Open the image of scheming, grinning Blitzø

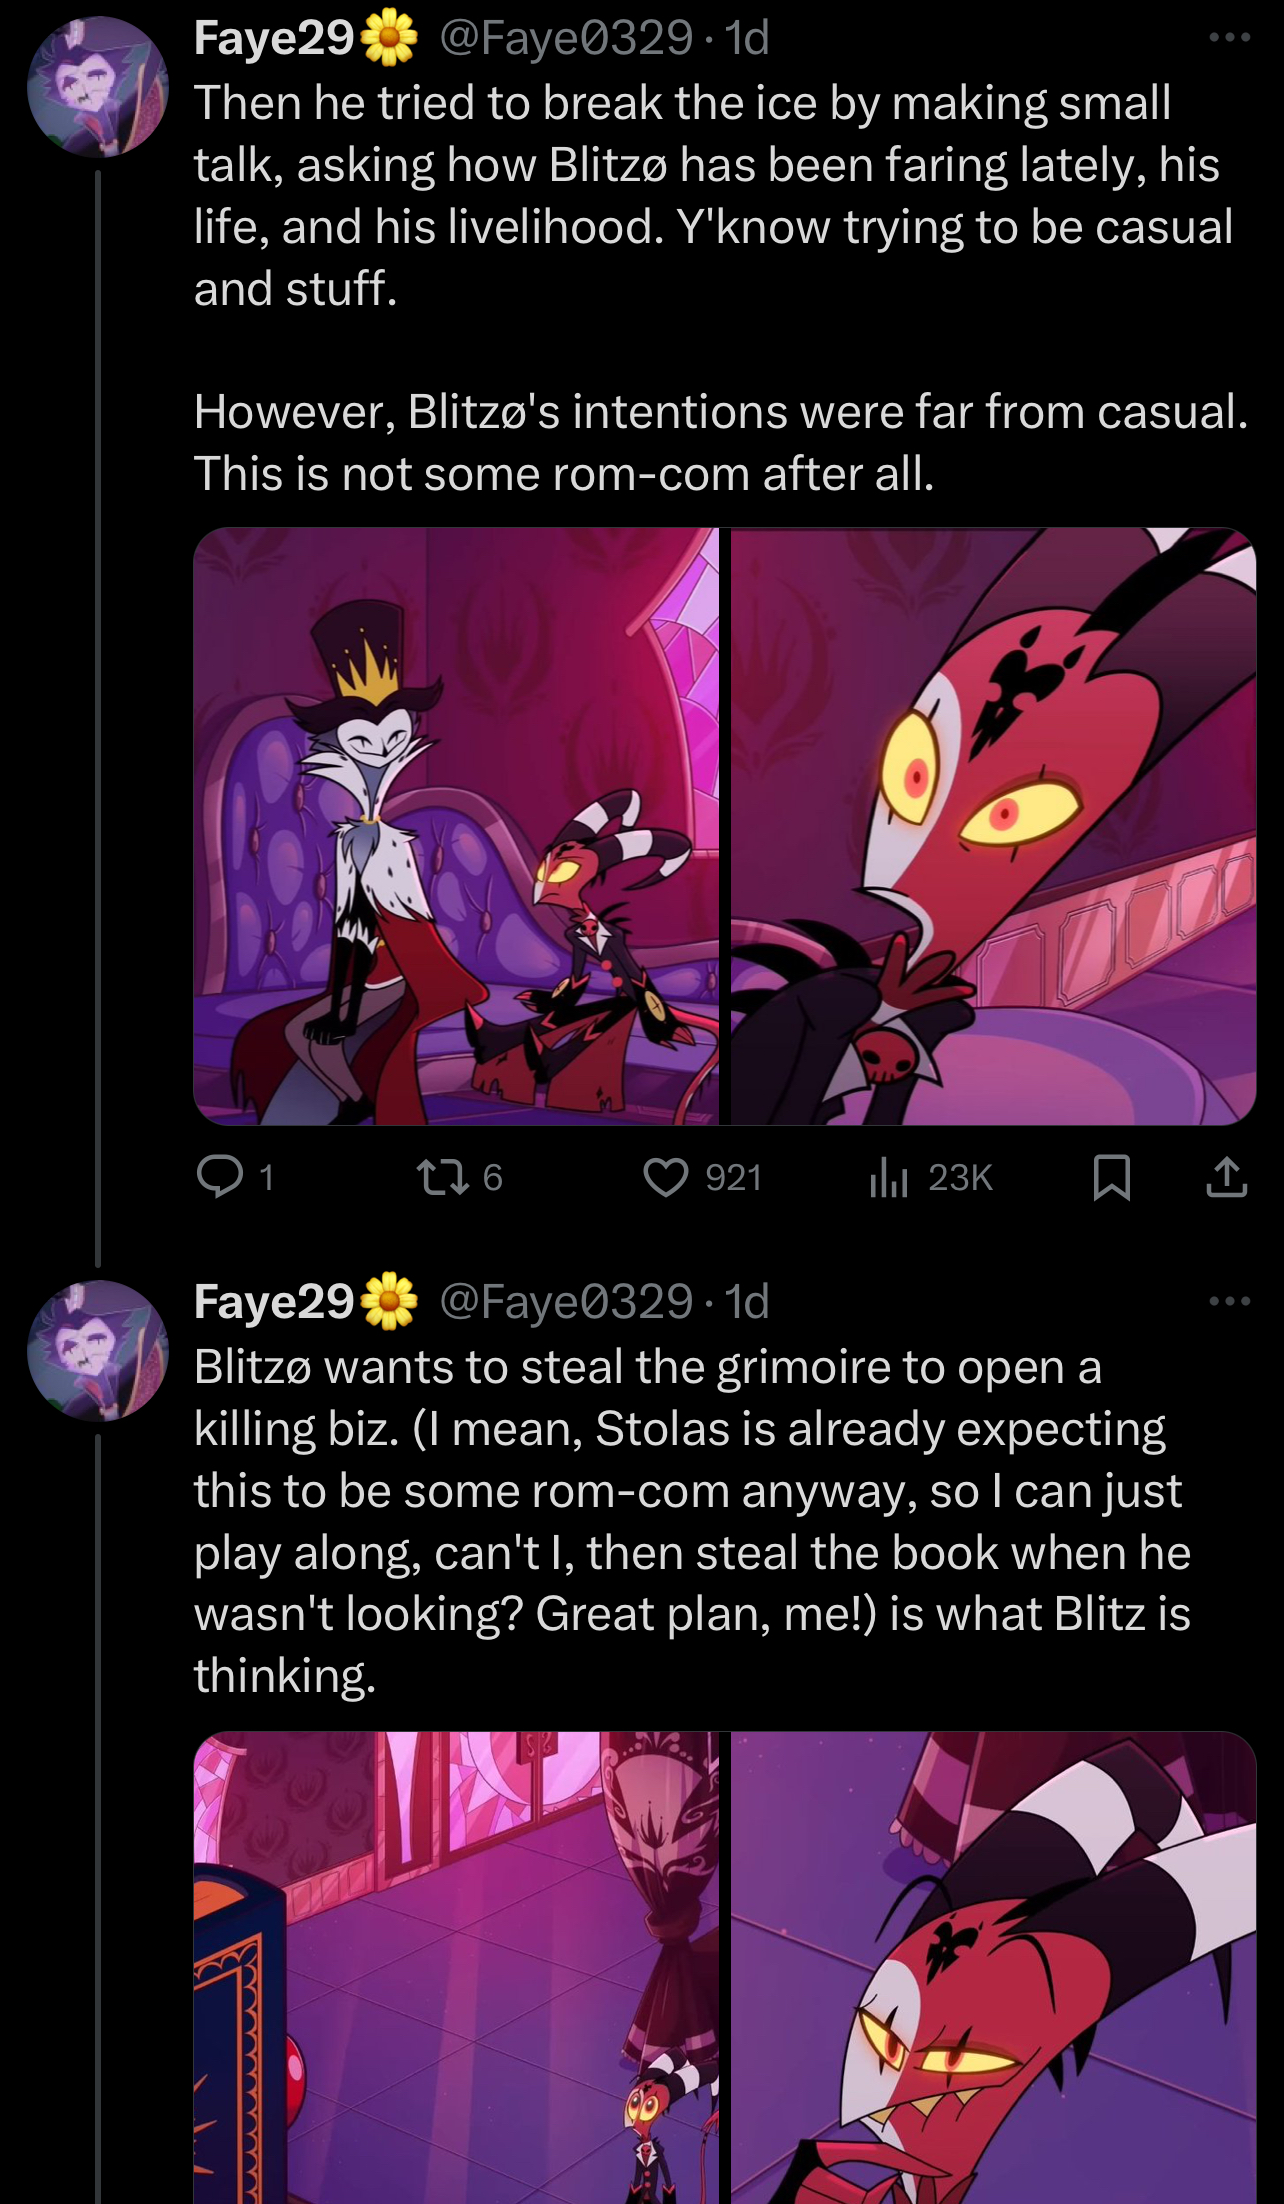click(x=993, y=1967)
